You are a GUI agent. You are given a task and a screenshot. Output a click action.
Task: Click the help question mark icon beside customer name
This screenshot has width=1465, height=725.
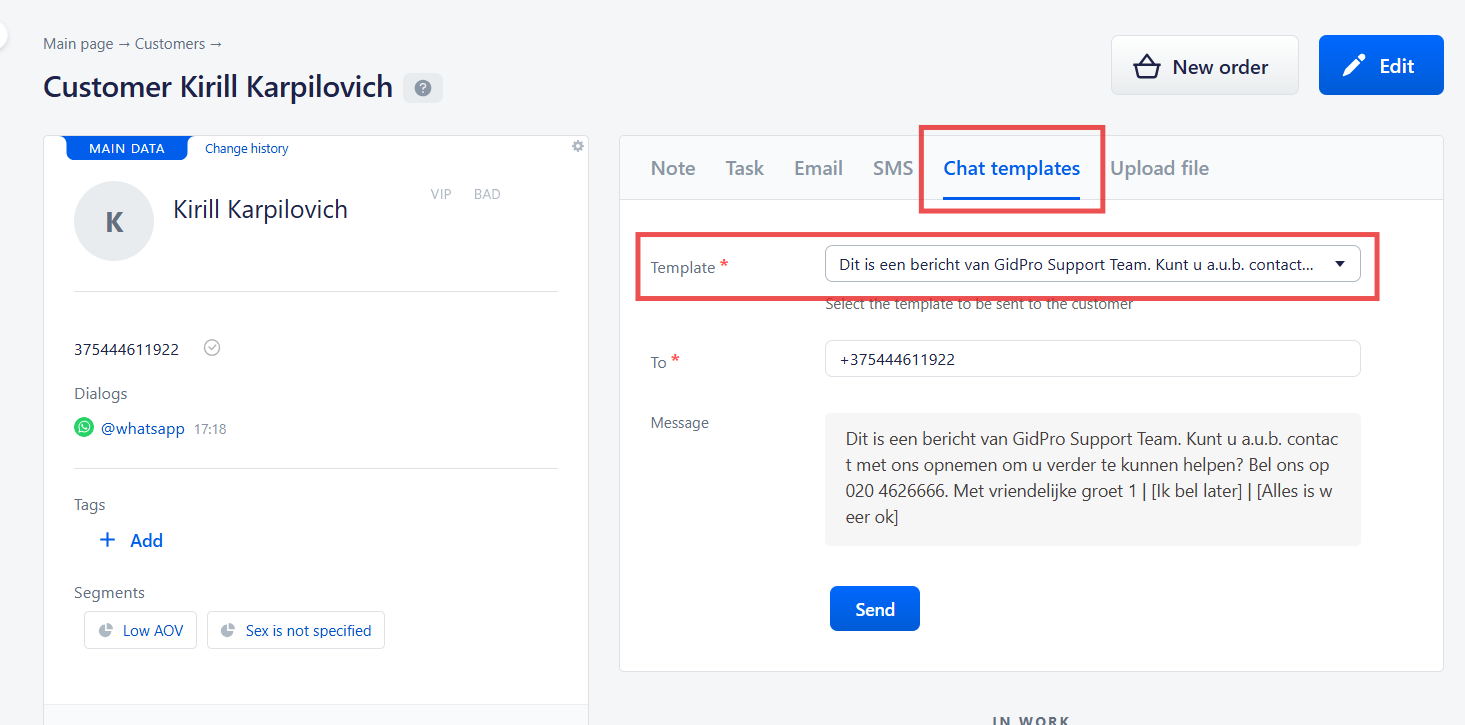point(423,88)
